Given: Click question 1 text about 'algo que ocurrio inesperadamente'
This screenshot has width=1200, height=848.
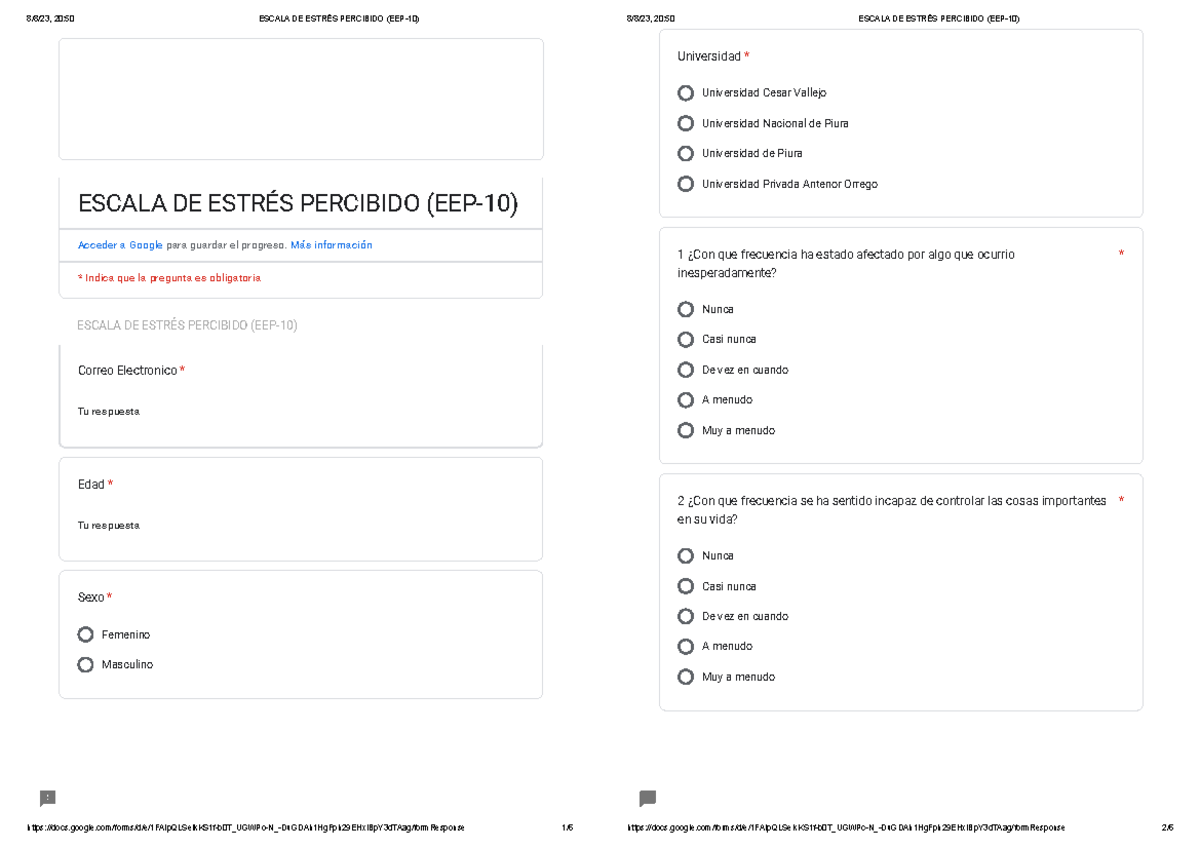Looking at the screenshot, I should point(846,264).
